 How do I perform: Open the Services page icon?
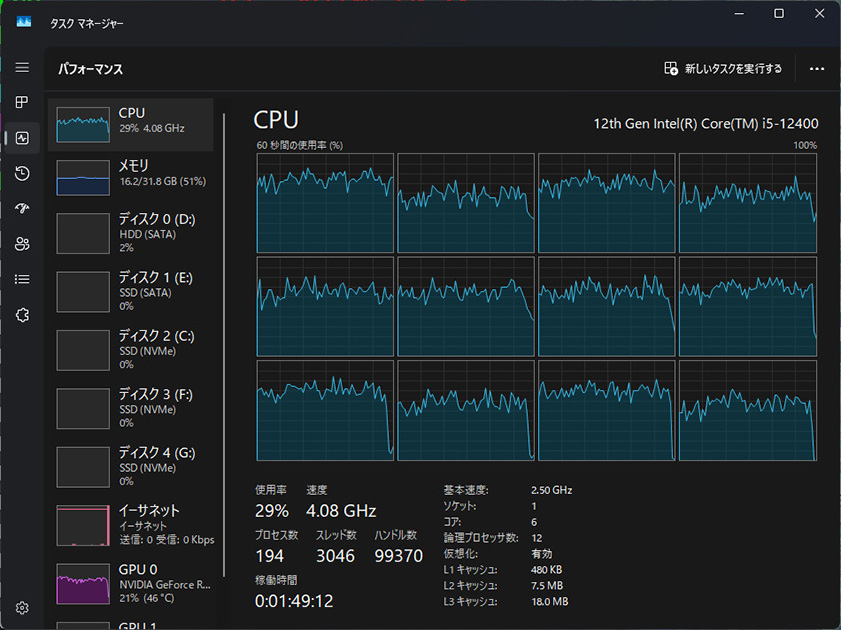point(22,315)
